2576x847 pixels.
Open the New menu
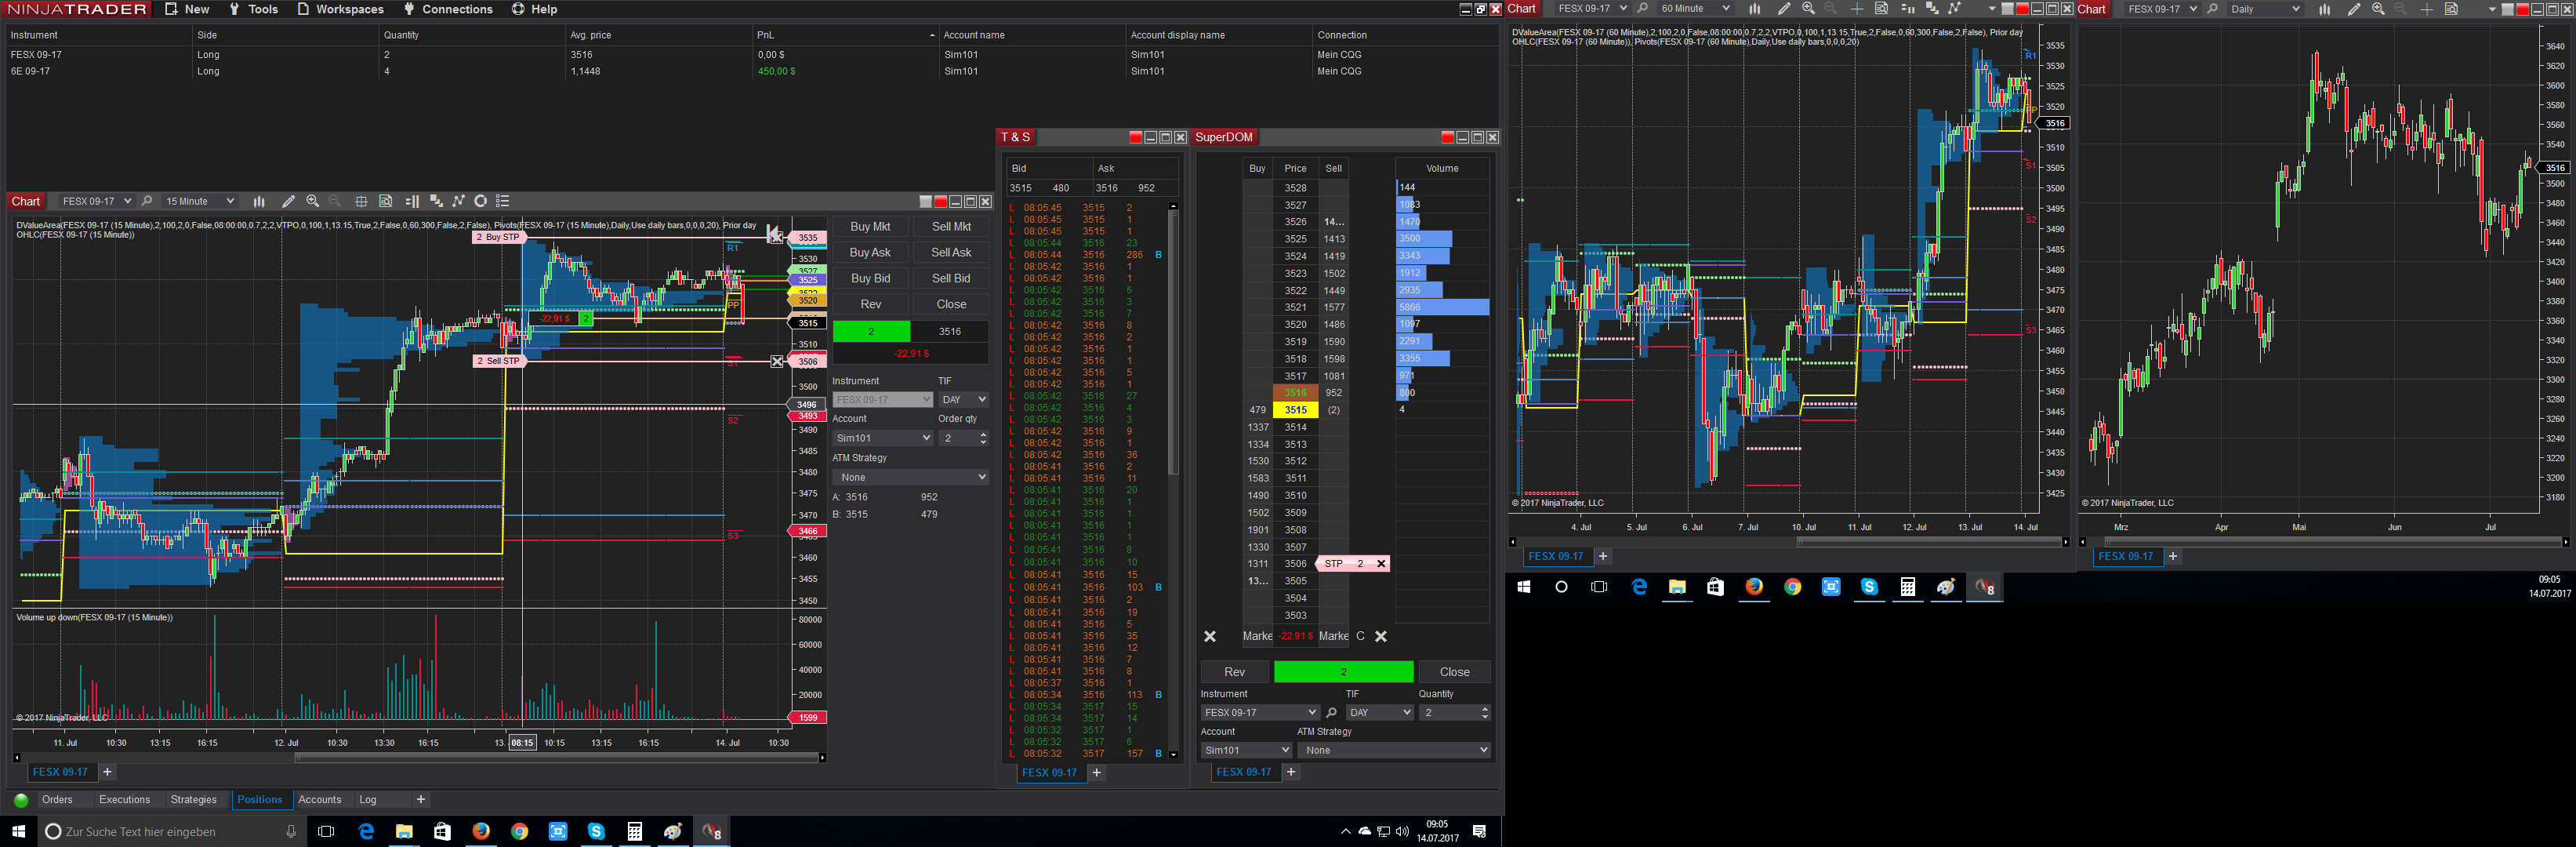[x=187, y=9]
